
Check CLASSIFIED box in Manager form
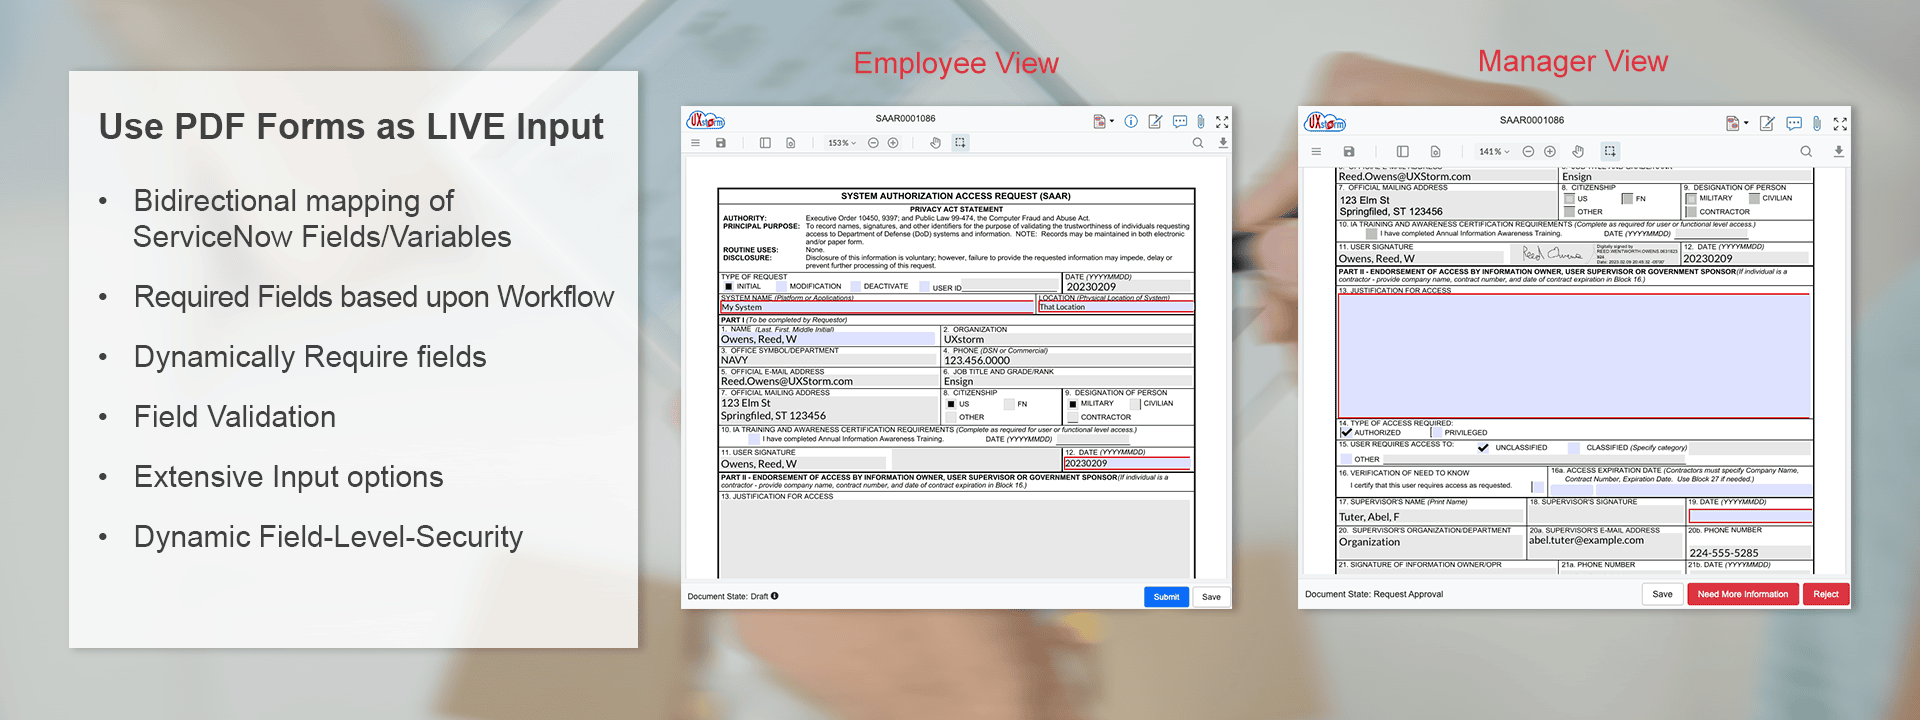click(x=1575, y=448)
